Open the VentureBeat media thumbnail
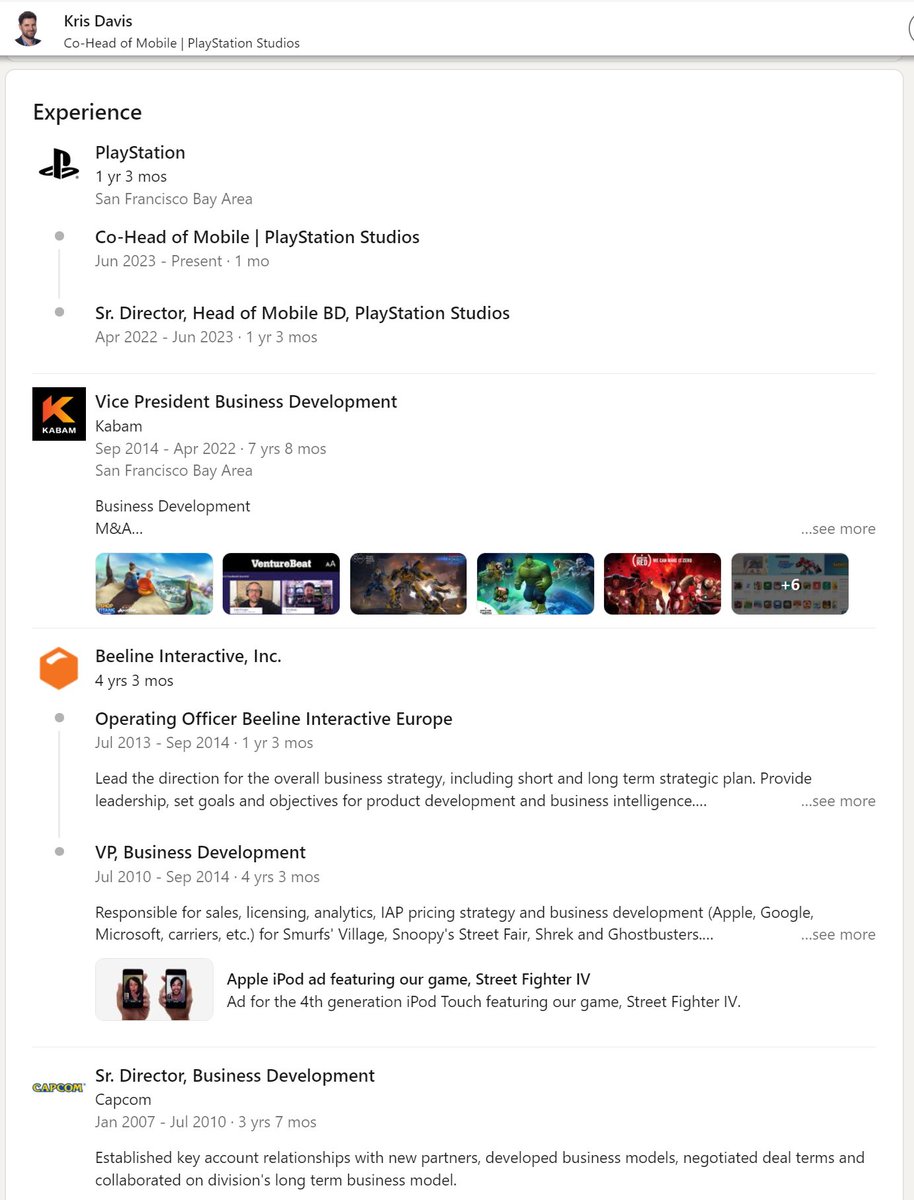 (x=281, y=584)
